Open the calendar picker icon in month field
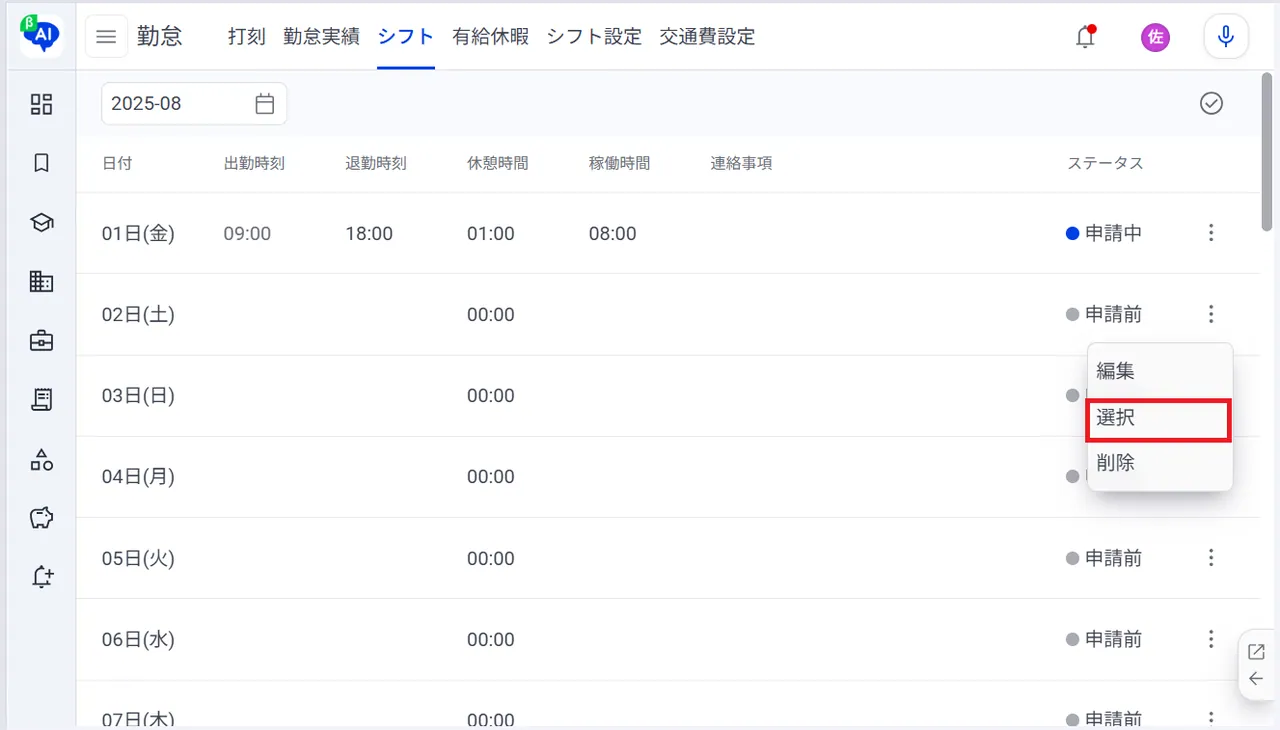This screenshot has height=730, width=1280. click(x=264, y=103)
